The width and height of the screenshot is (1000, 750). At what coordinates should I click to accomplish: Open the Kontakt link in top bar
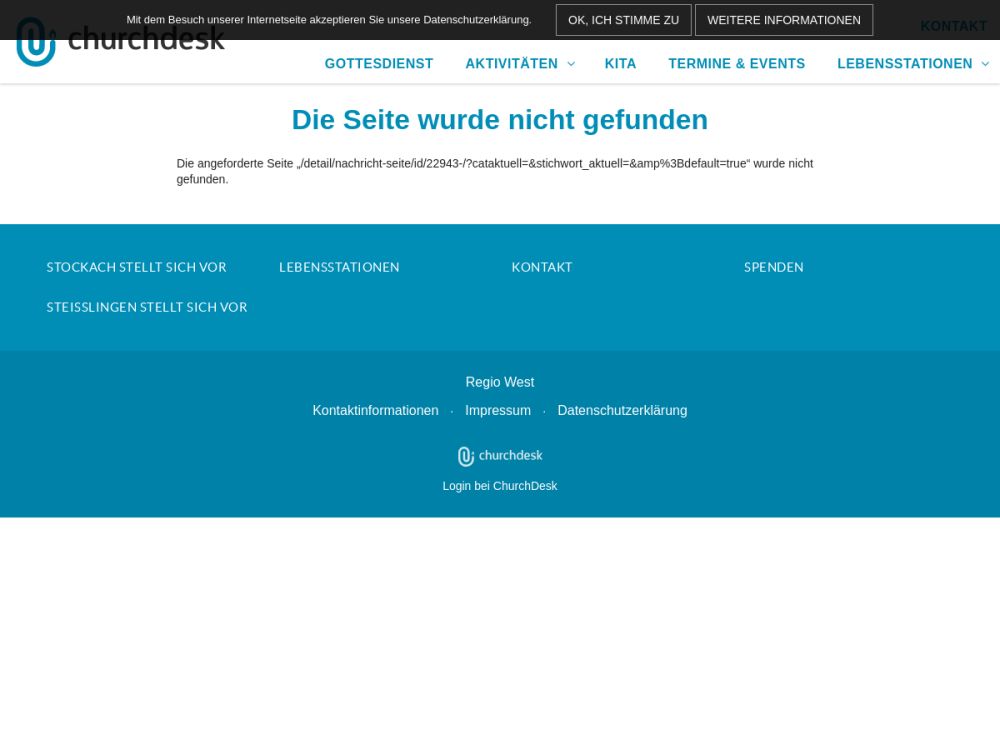point(953,26)
